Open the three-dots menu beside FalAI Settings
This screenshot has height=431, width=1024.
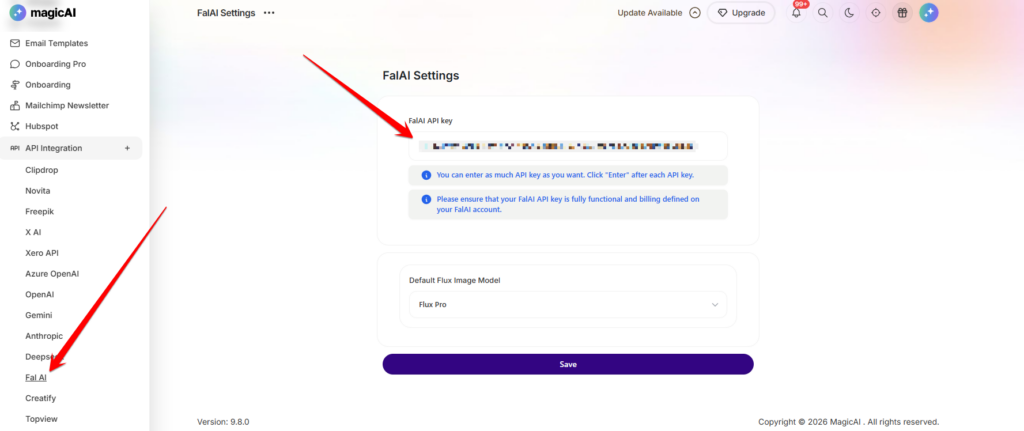coord(269,13)
